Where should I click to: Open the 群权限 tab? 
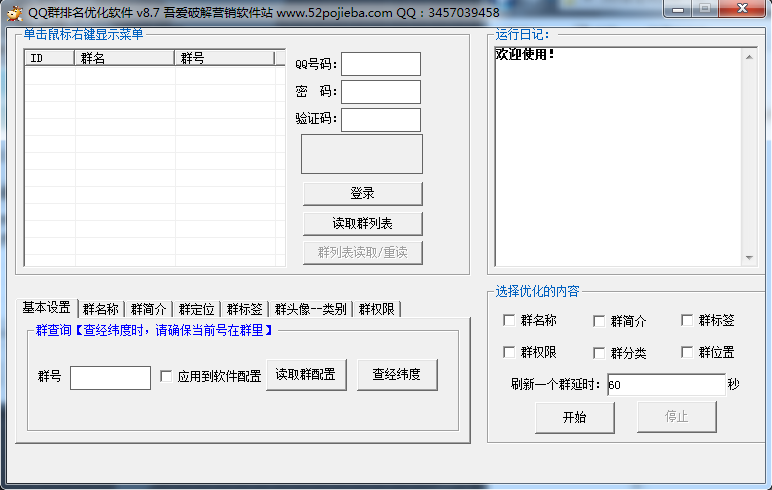377,309
